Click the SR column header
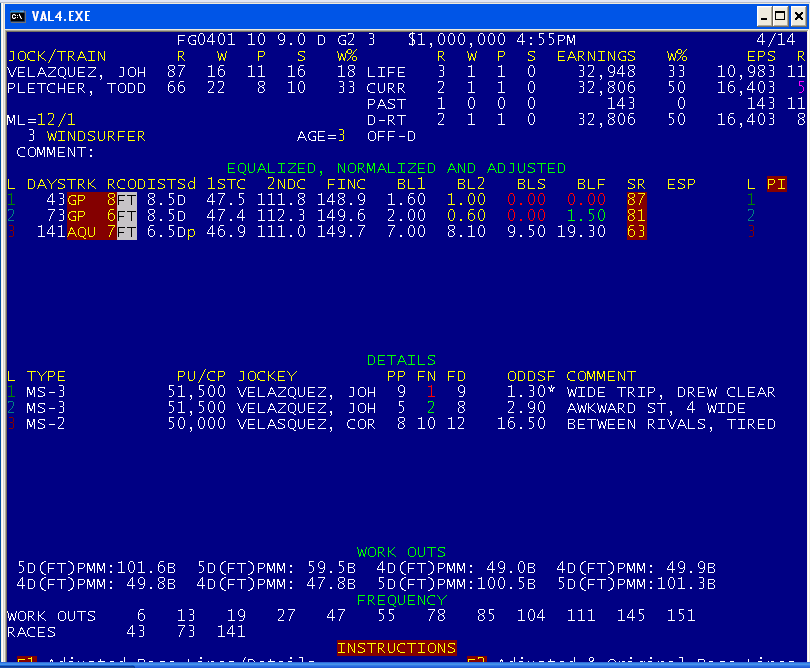Viewport: 810px width, 668px height. 636,184
